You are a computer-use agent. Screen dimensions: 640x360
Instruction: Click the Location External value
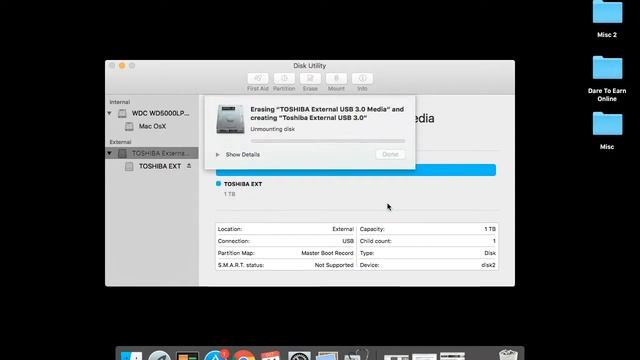343,229
